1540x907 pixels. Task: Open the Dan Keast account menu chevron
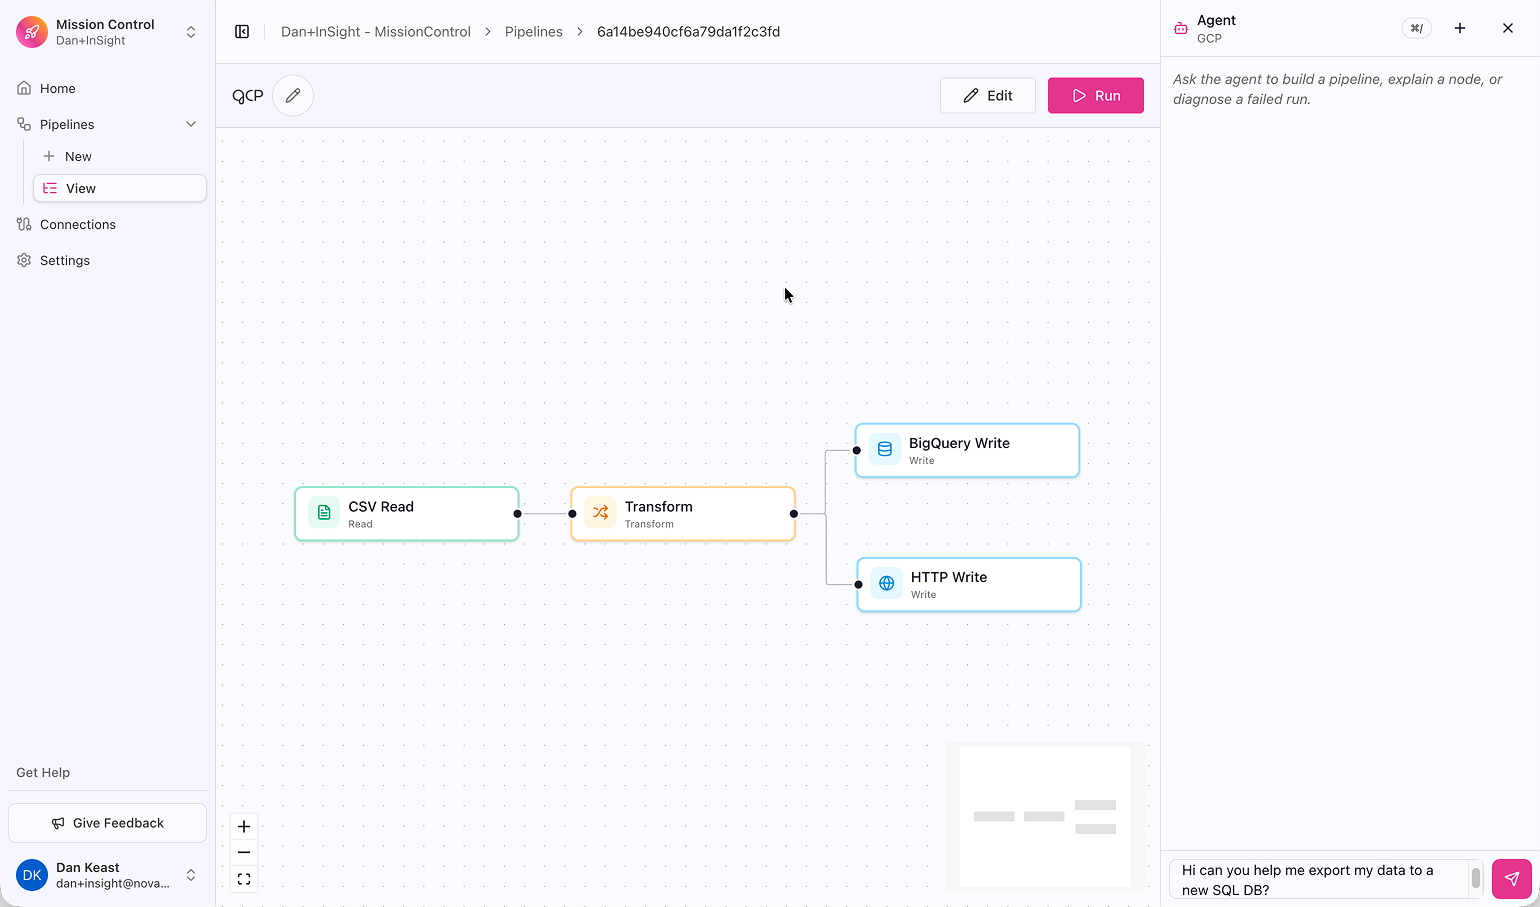point(191,875)
